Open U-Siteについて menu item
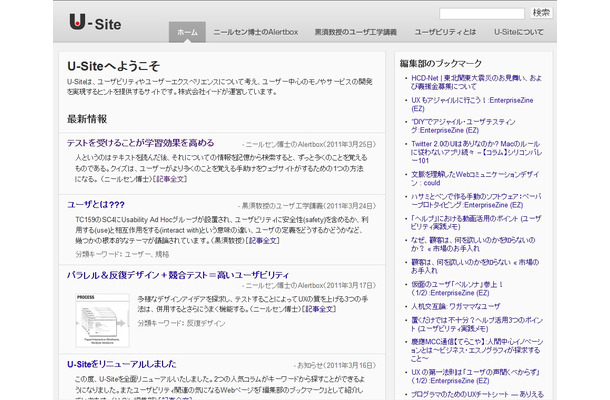 point(519,32)
